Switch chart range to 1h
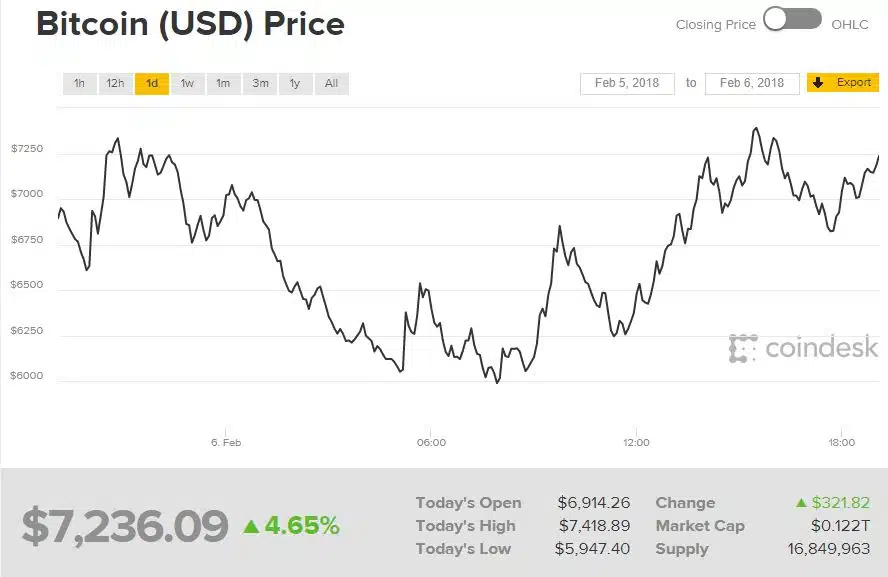 79,84
